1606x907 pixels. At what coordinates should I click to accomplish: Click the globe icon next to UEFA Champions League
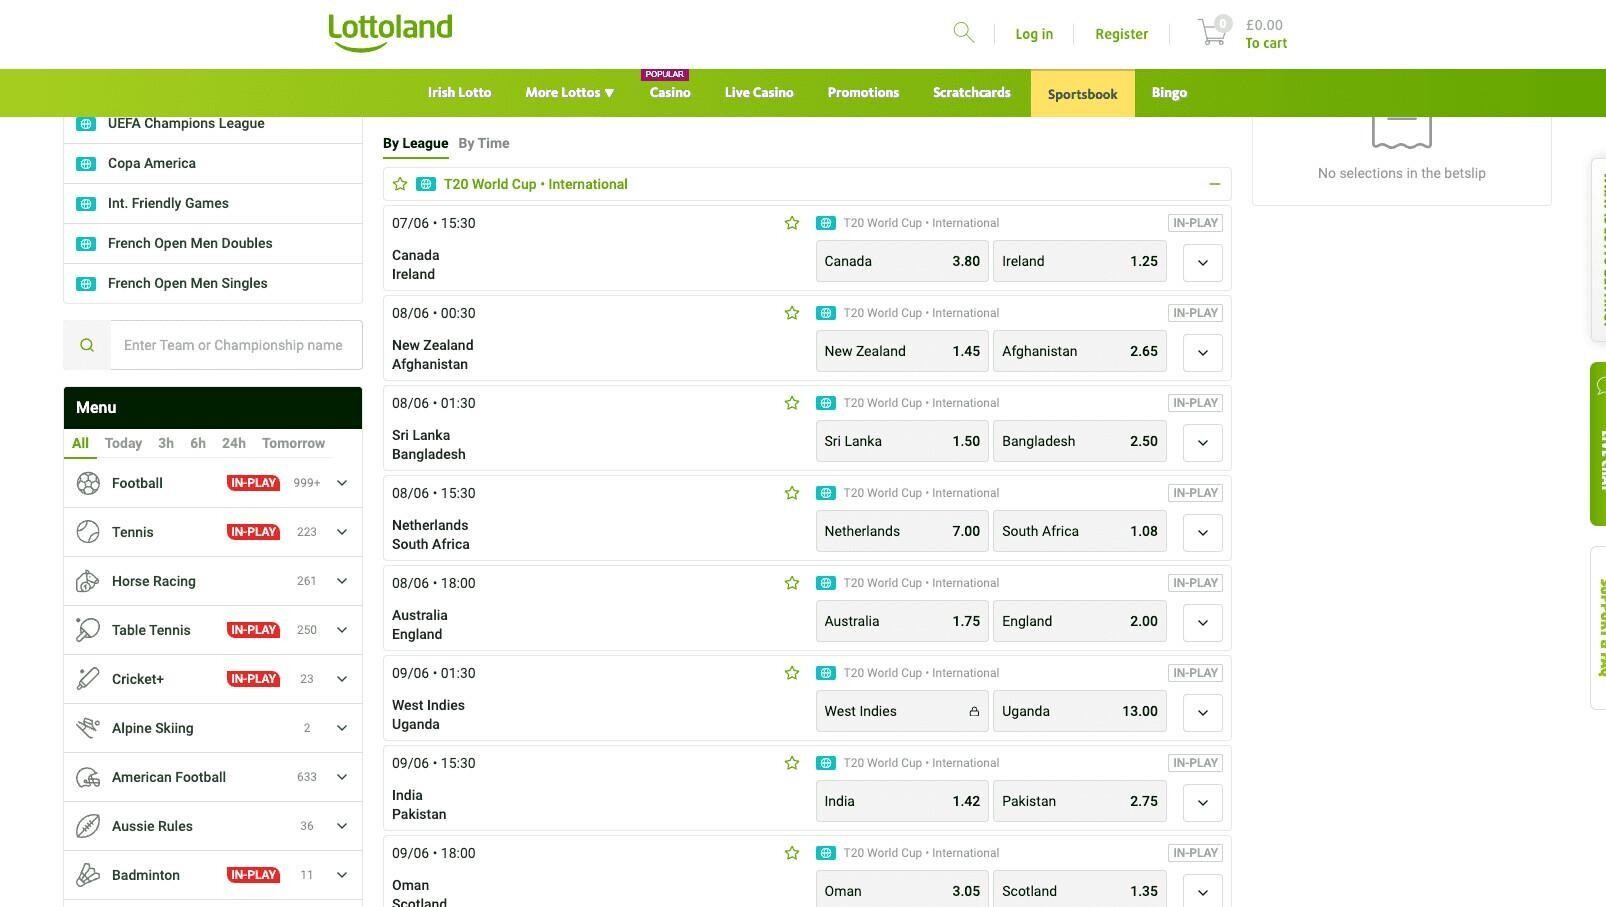[x=86, y=124]
